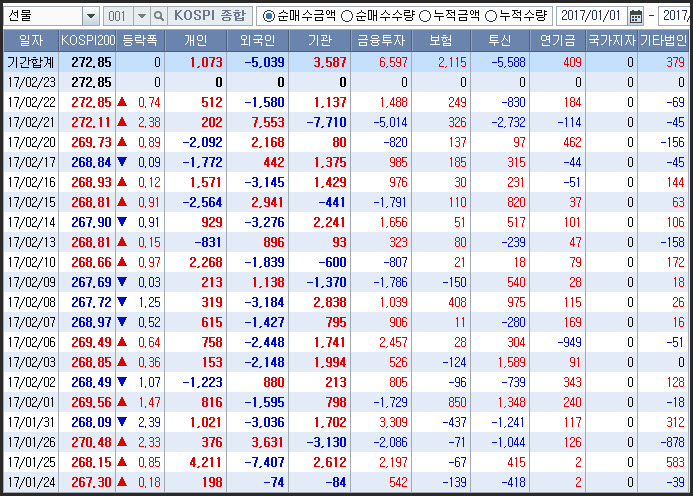Click individual value -2,564 on 17/02/15
This screenshot has height=496, width=693.
[202, 202]
